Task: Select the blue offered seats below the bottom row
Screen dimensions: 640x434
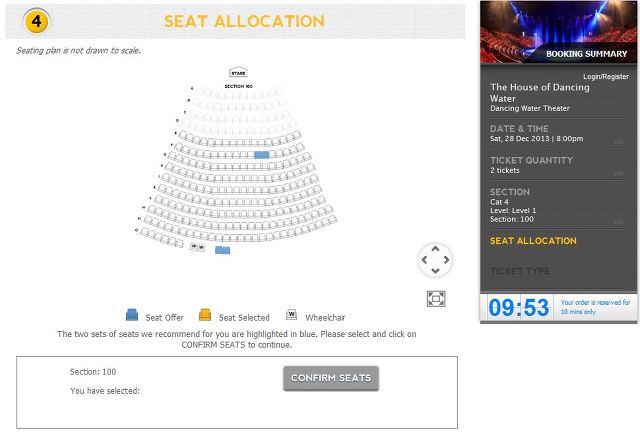Action: [x=222, y=250]
